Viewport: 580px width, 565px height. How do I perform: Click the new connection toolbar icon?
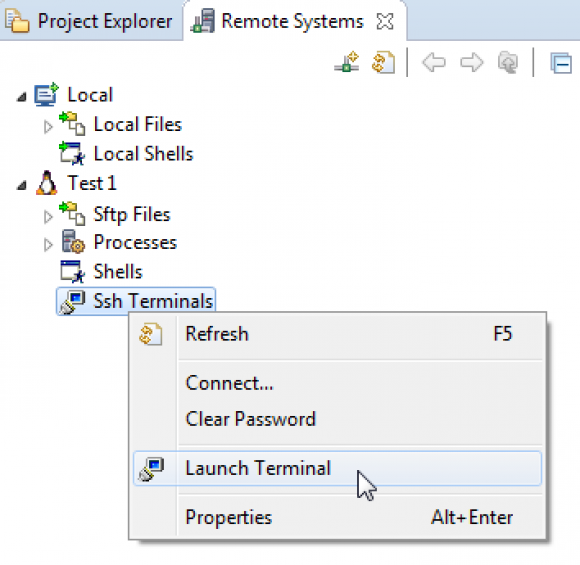click(x=346, y=62)
